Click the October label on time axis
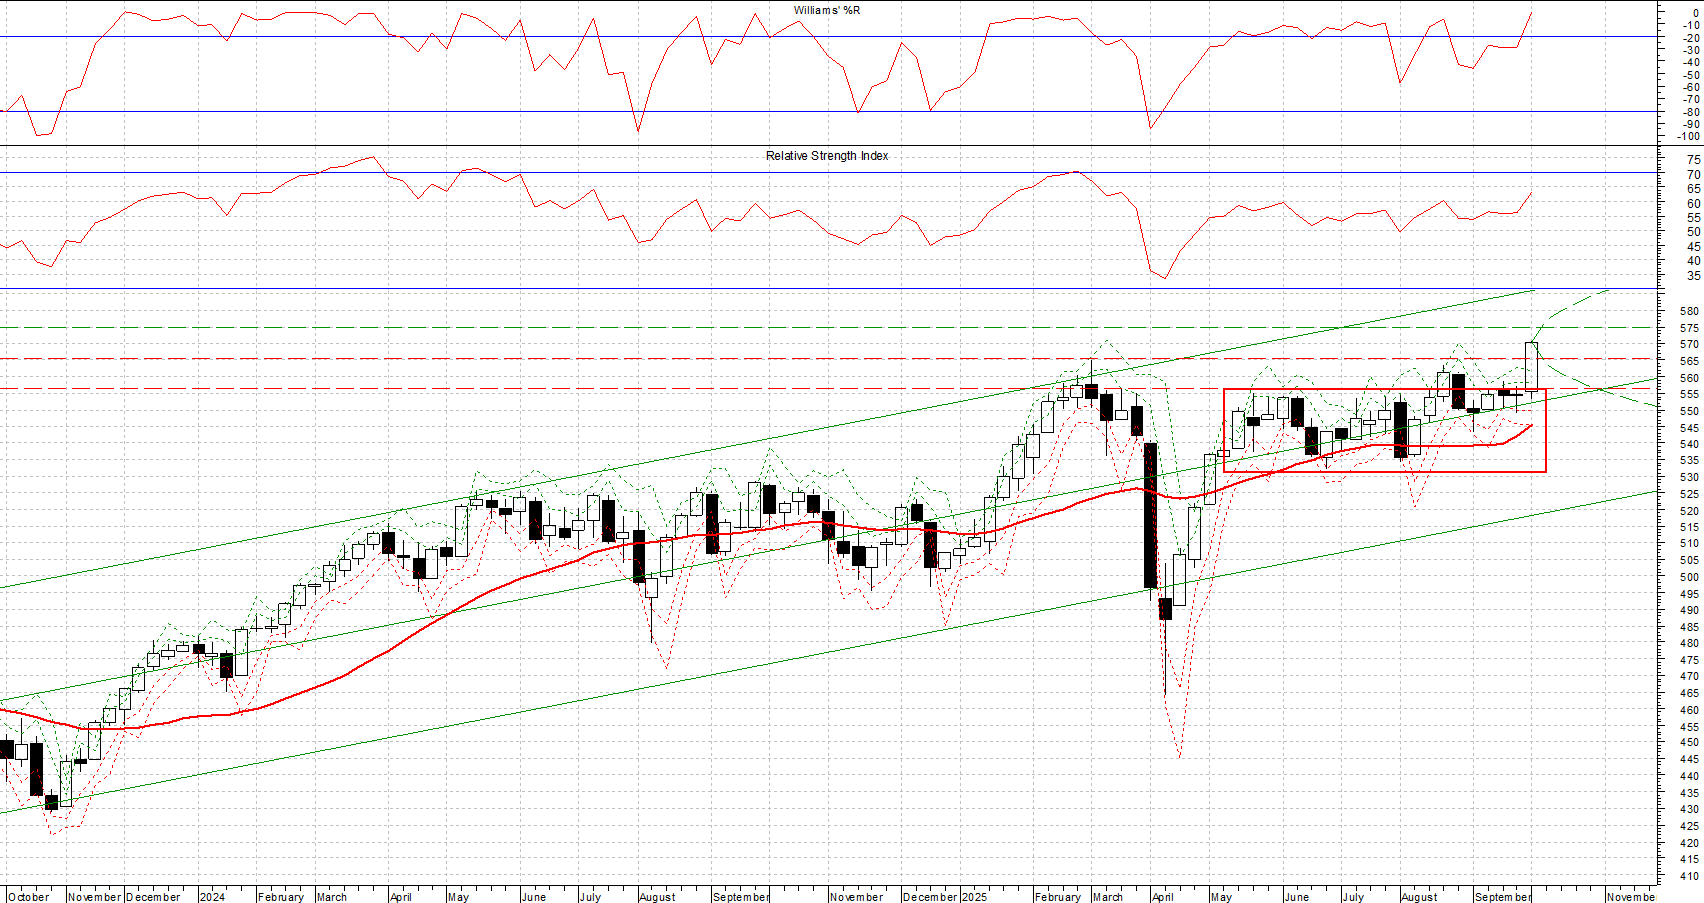 [x=28, y=897]
